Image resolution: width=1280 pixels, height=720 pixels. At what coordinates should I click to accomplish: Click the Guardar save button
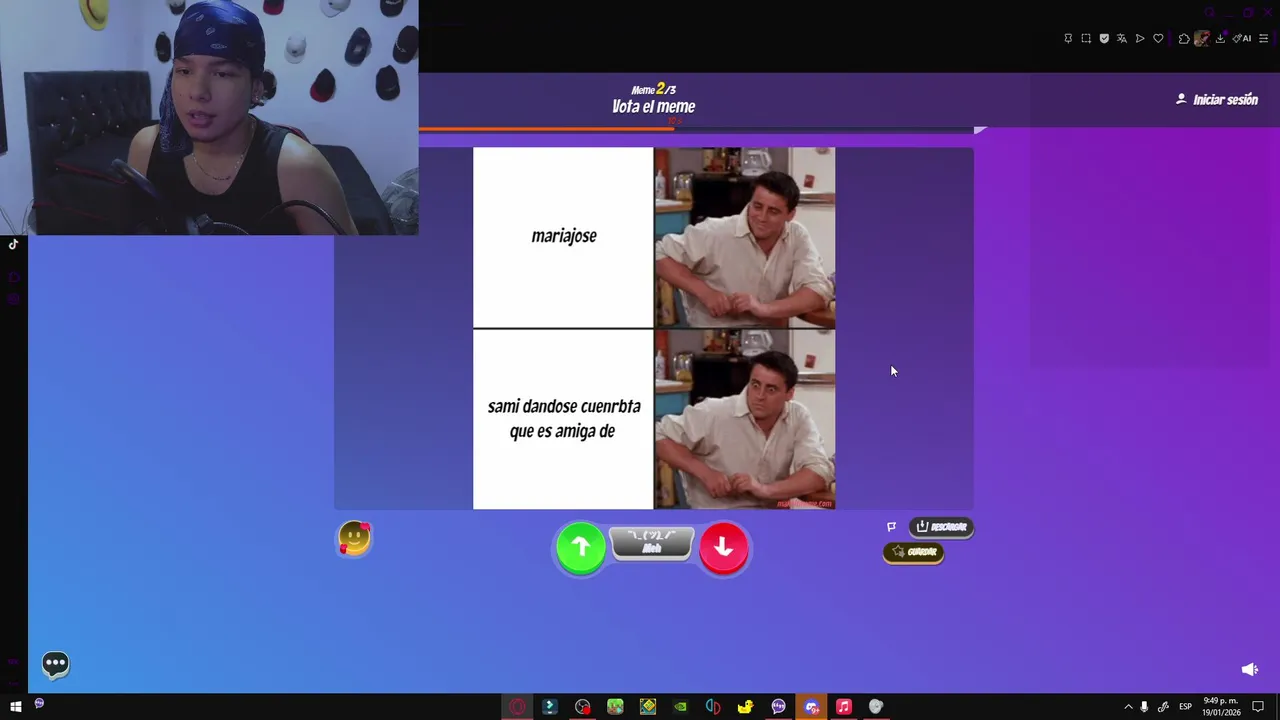coord(914,552)
